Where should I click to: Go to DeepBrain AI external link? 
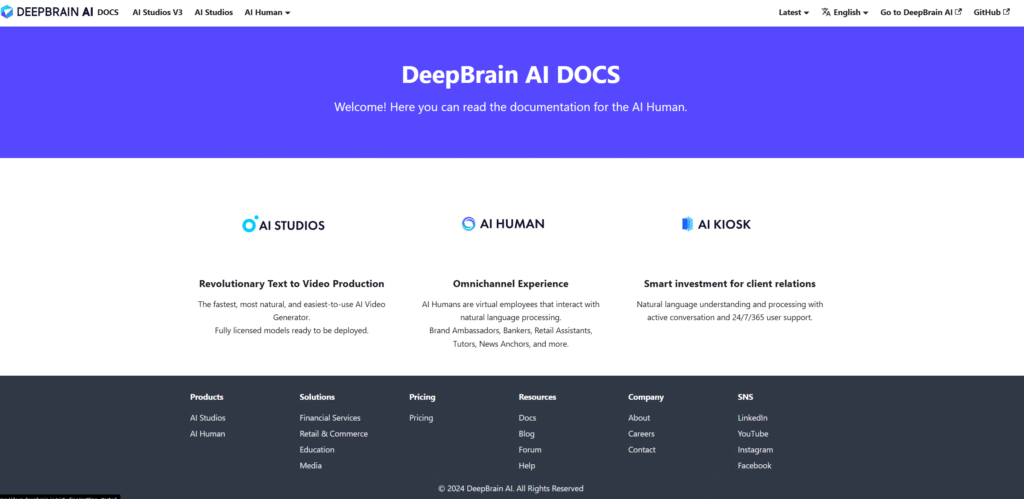tap(921, 12)
